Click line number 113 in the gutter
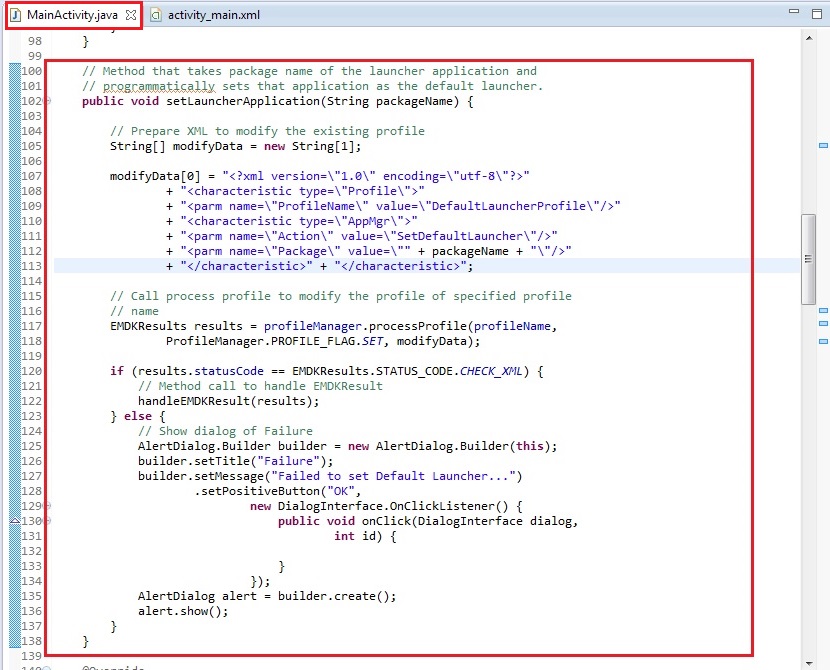Viewport: 830px width, 670px height. pos(30,267)
